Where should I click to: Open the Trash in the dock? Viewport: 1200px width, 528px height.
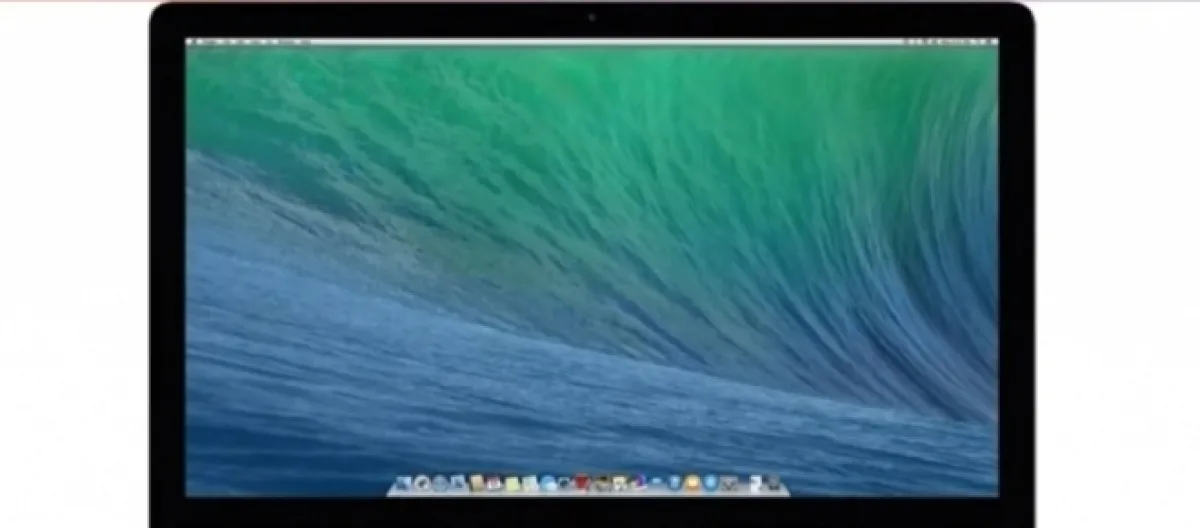coord(775,484)
